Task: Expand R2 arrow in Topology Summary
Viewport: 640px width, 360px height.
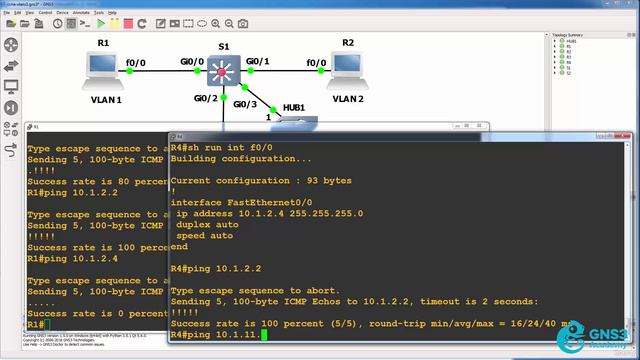Action: click(555, 52)
